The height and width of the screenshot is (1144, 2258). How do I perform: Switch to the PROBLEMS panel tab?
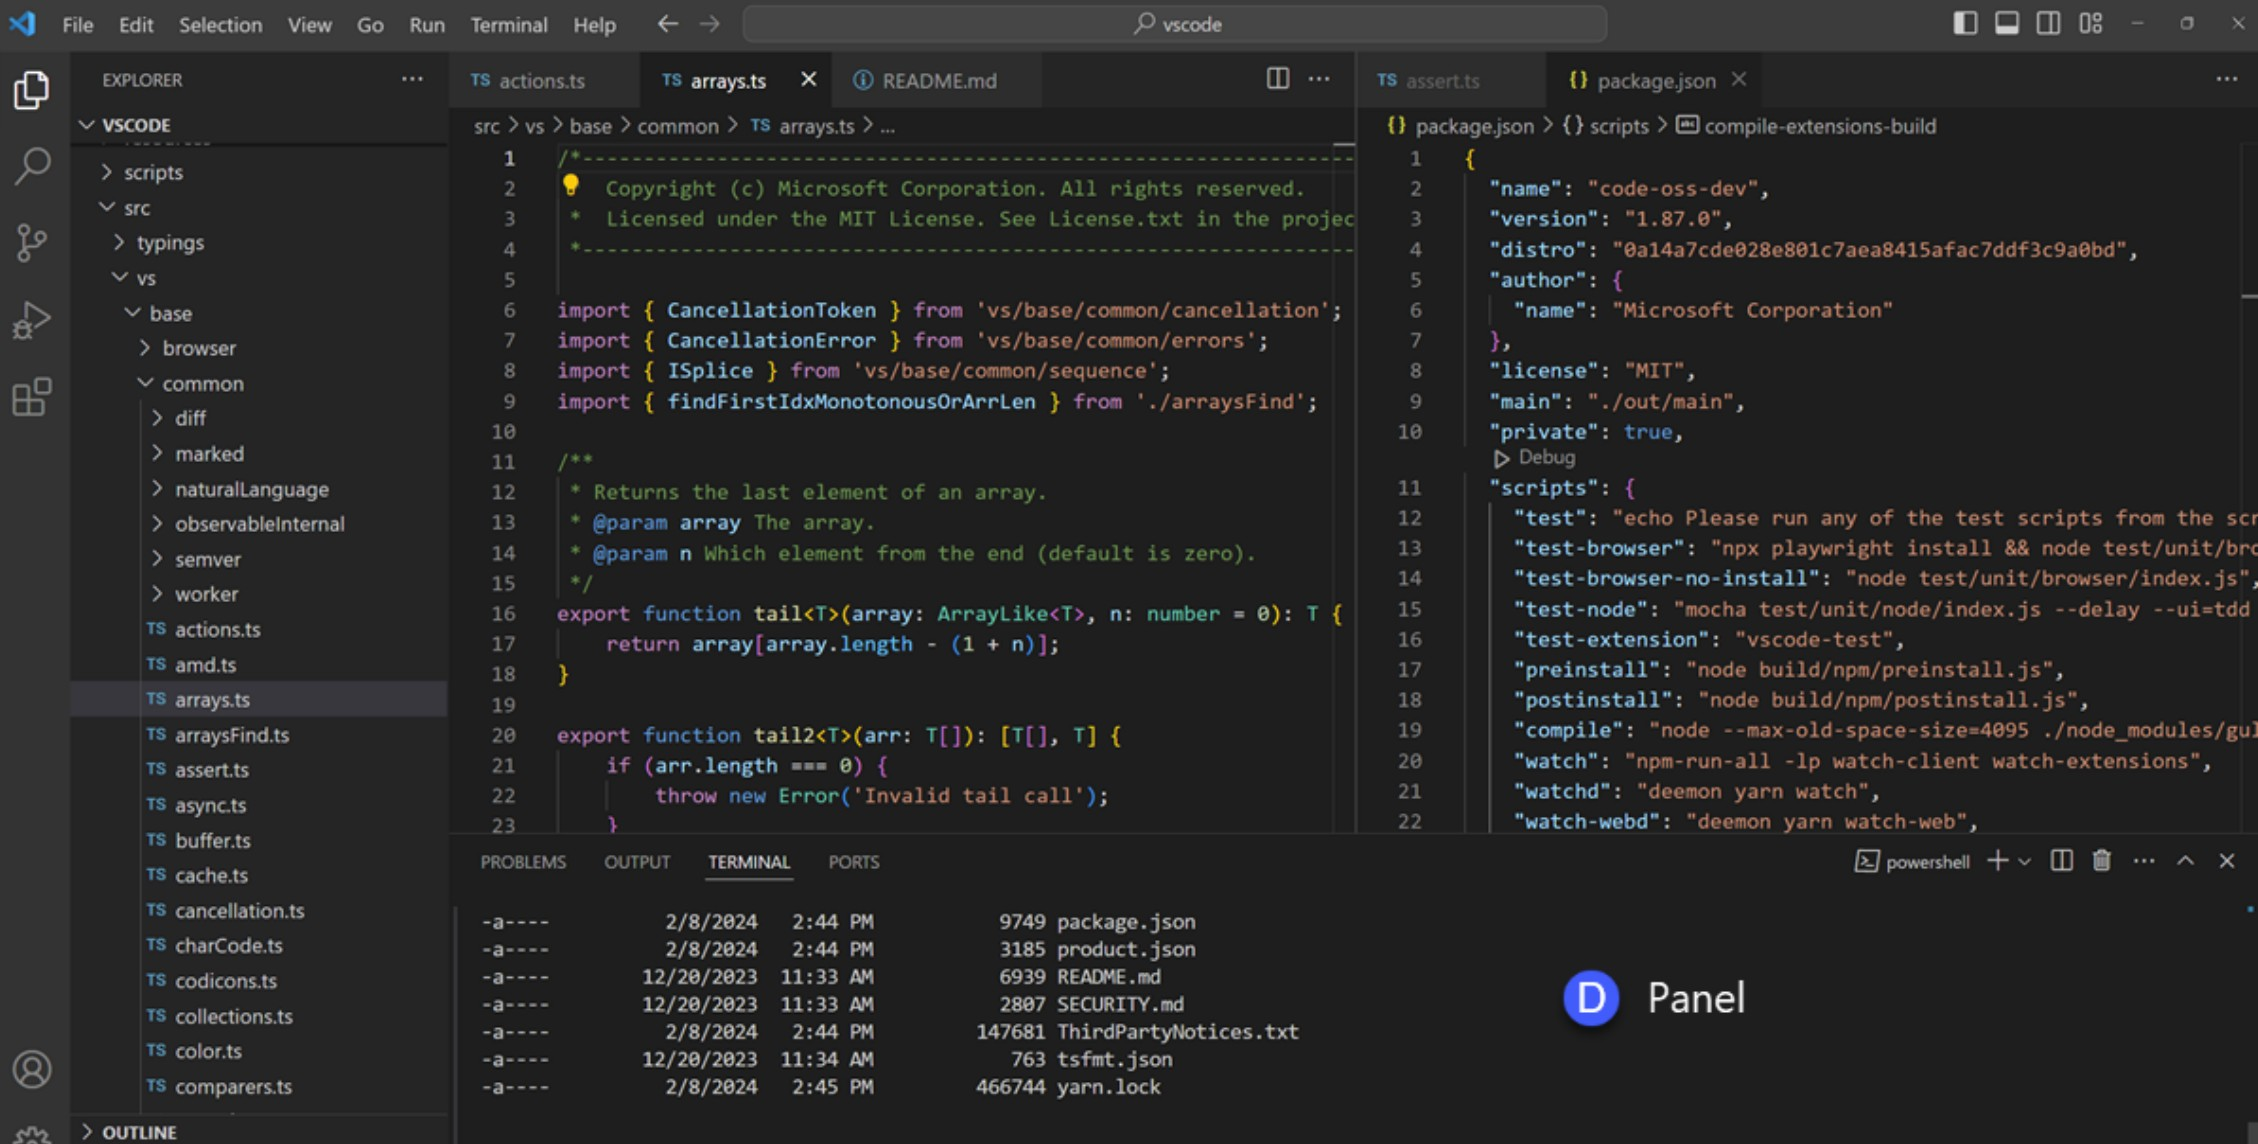[x=523, y=862]
